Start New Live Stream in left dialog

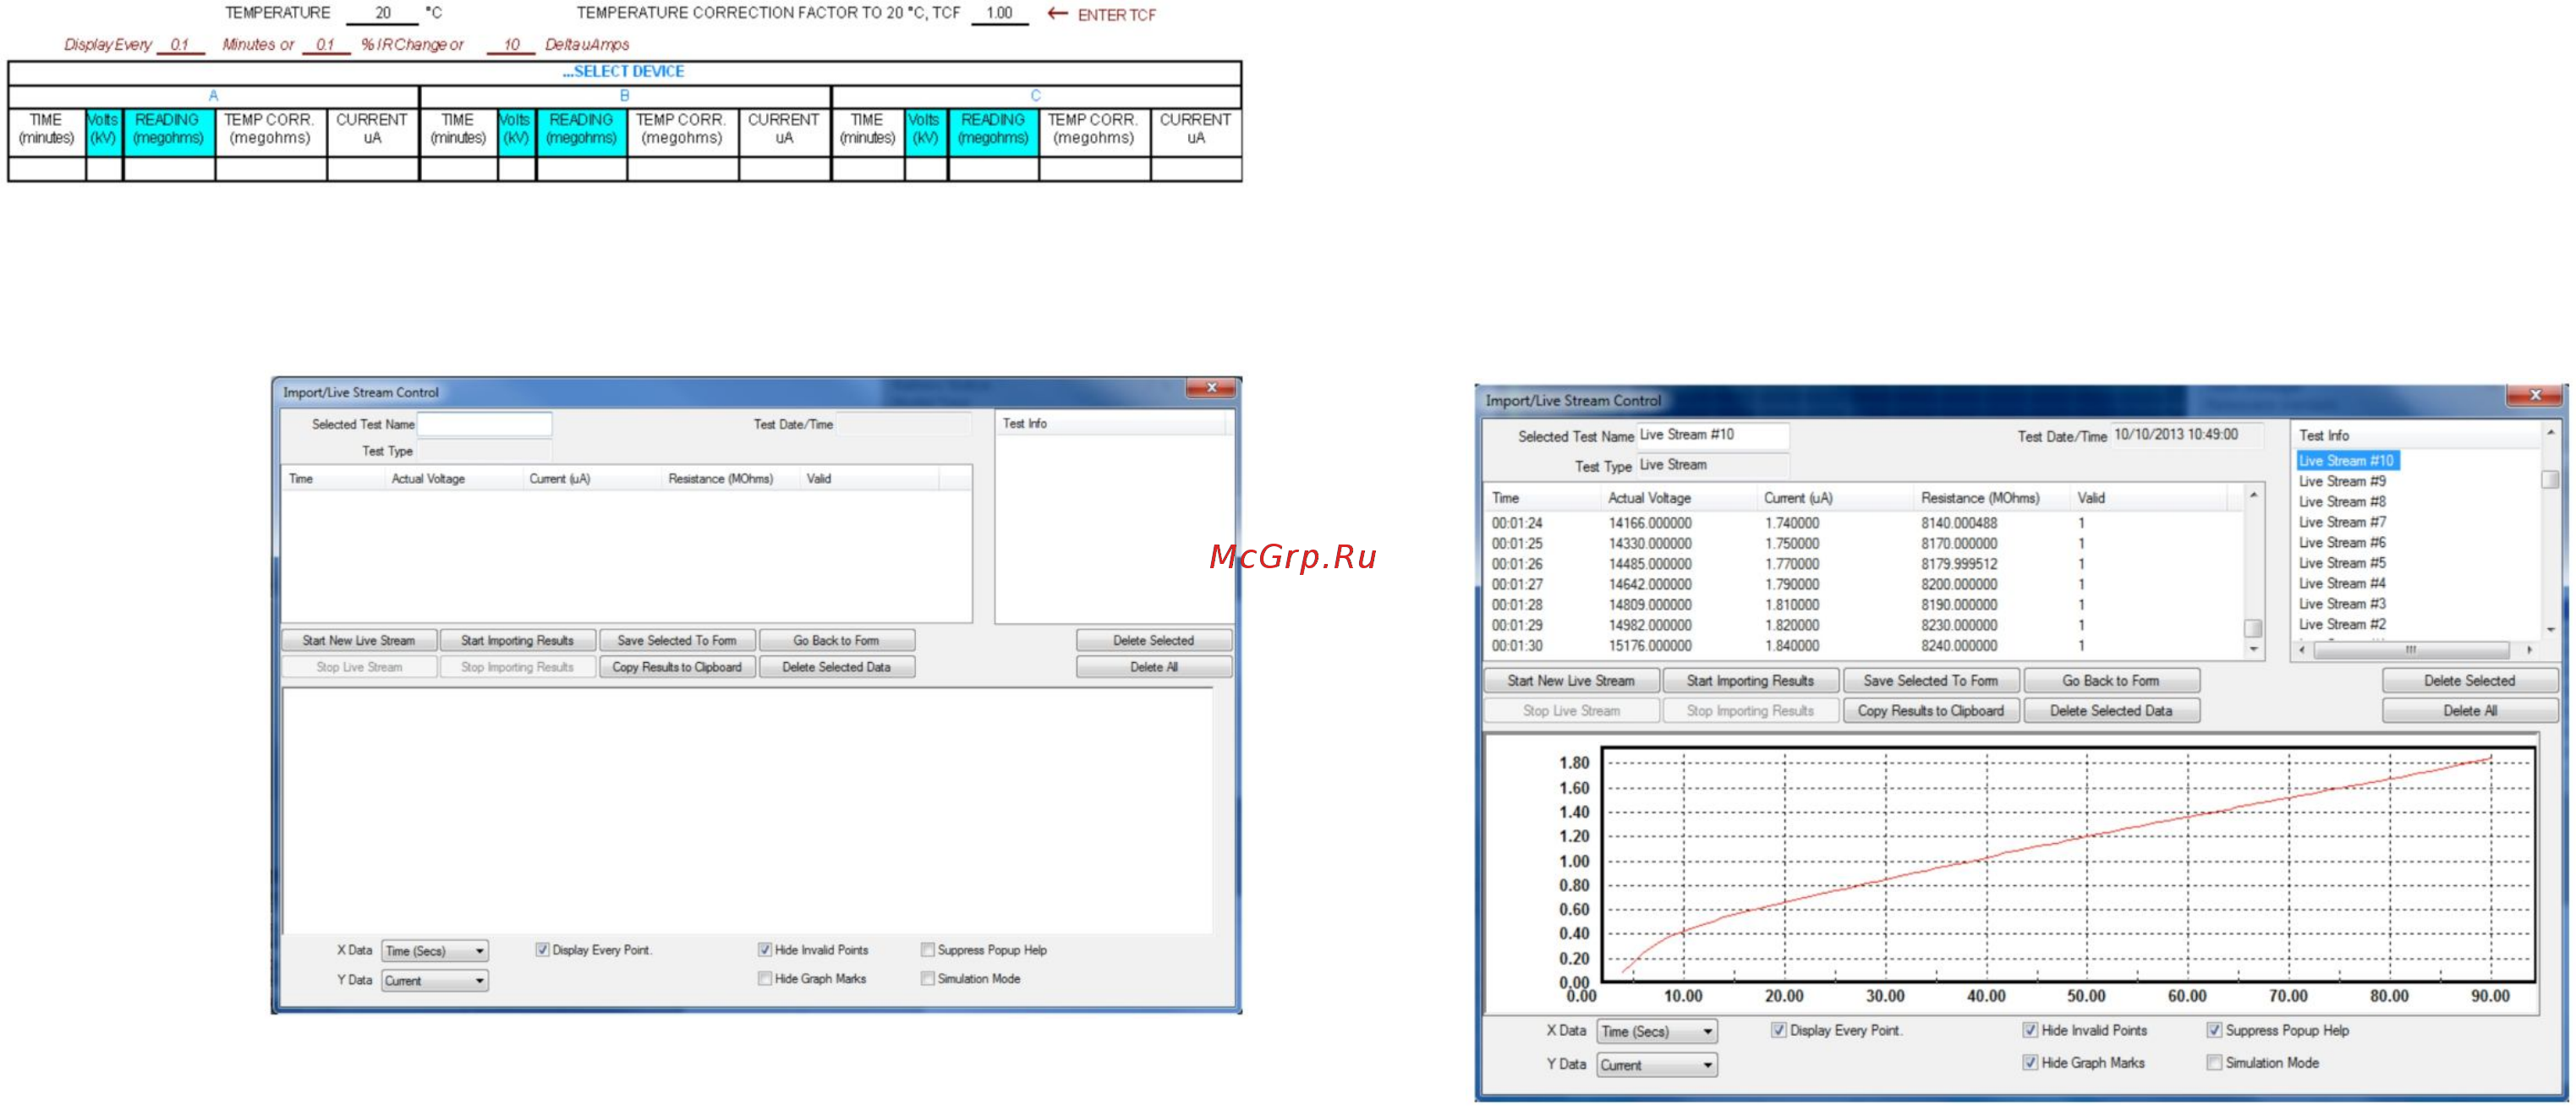coord(359,640)
